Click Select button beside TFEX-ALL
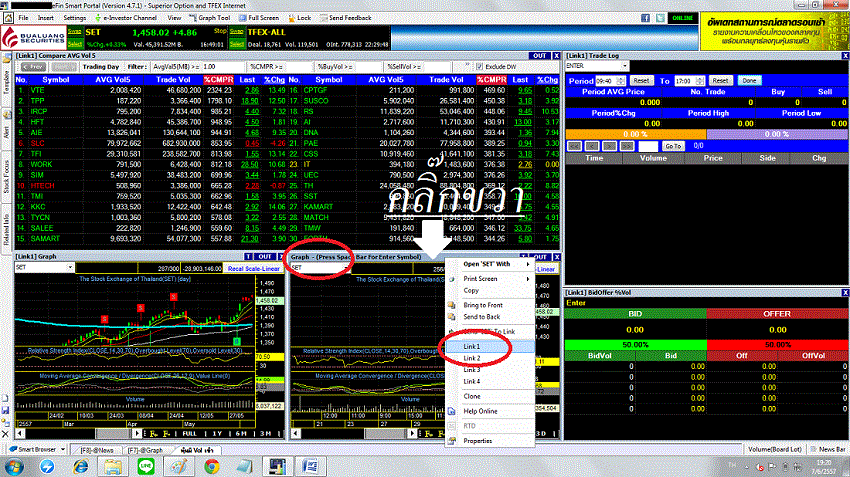Image resolution: width=850 pixels, height=477 pixels. 236,44
